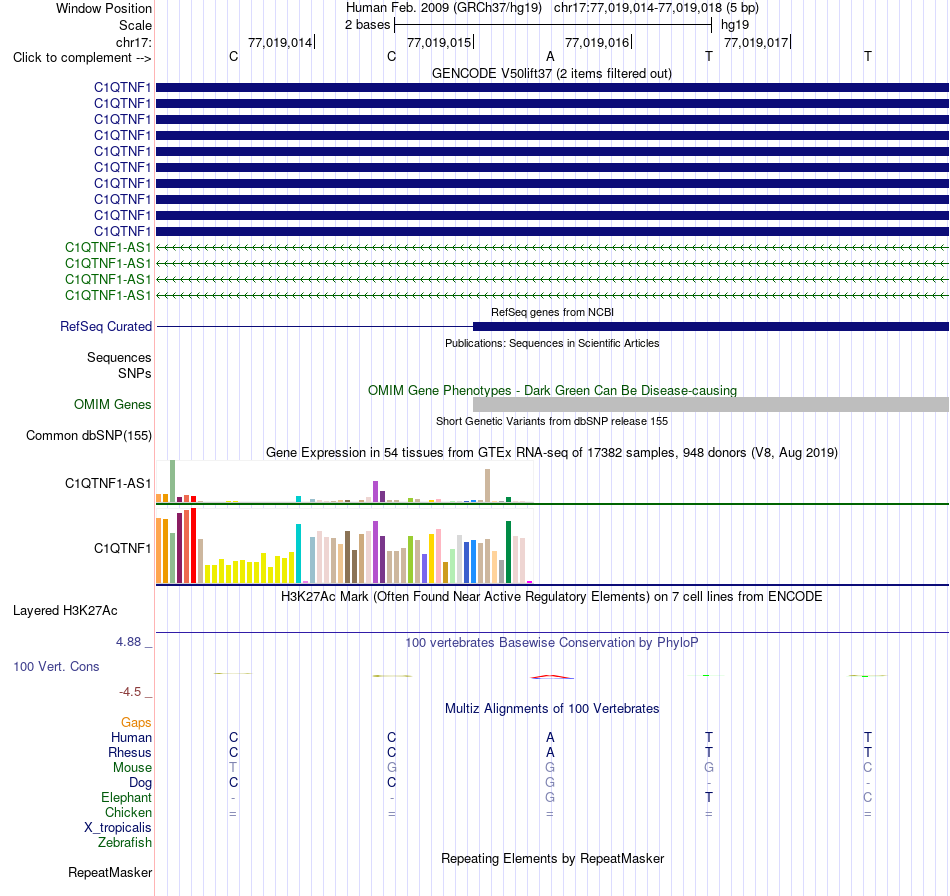The width and height of the screenshot is (950, 896).
Task: Click the Dog alignment row label
Action: 140,783
